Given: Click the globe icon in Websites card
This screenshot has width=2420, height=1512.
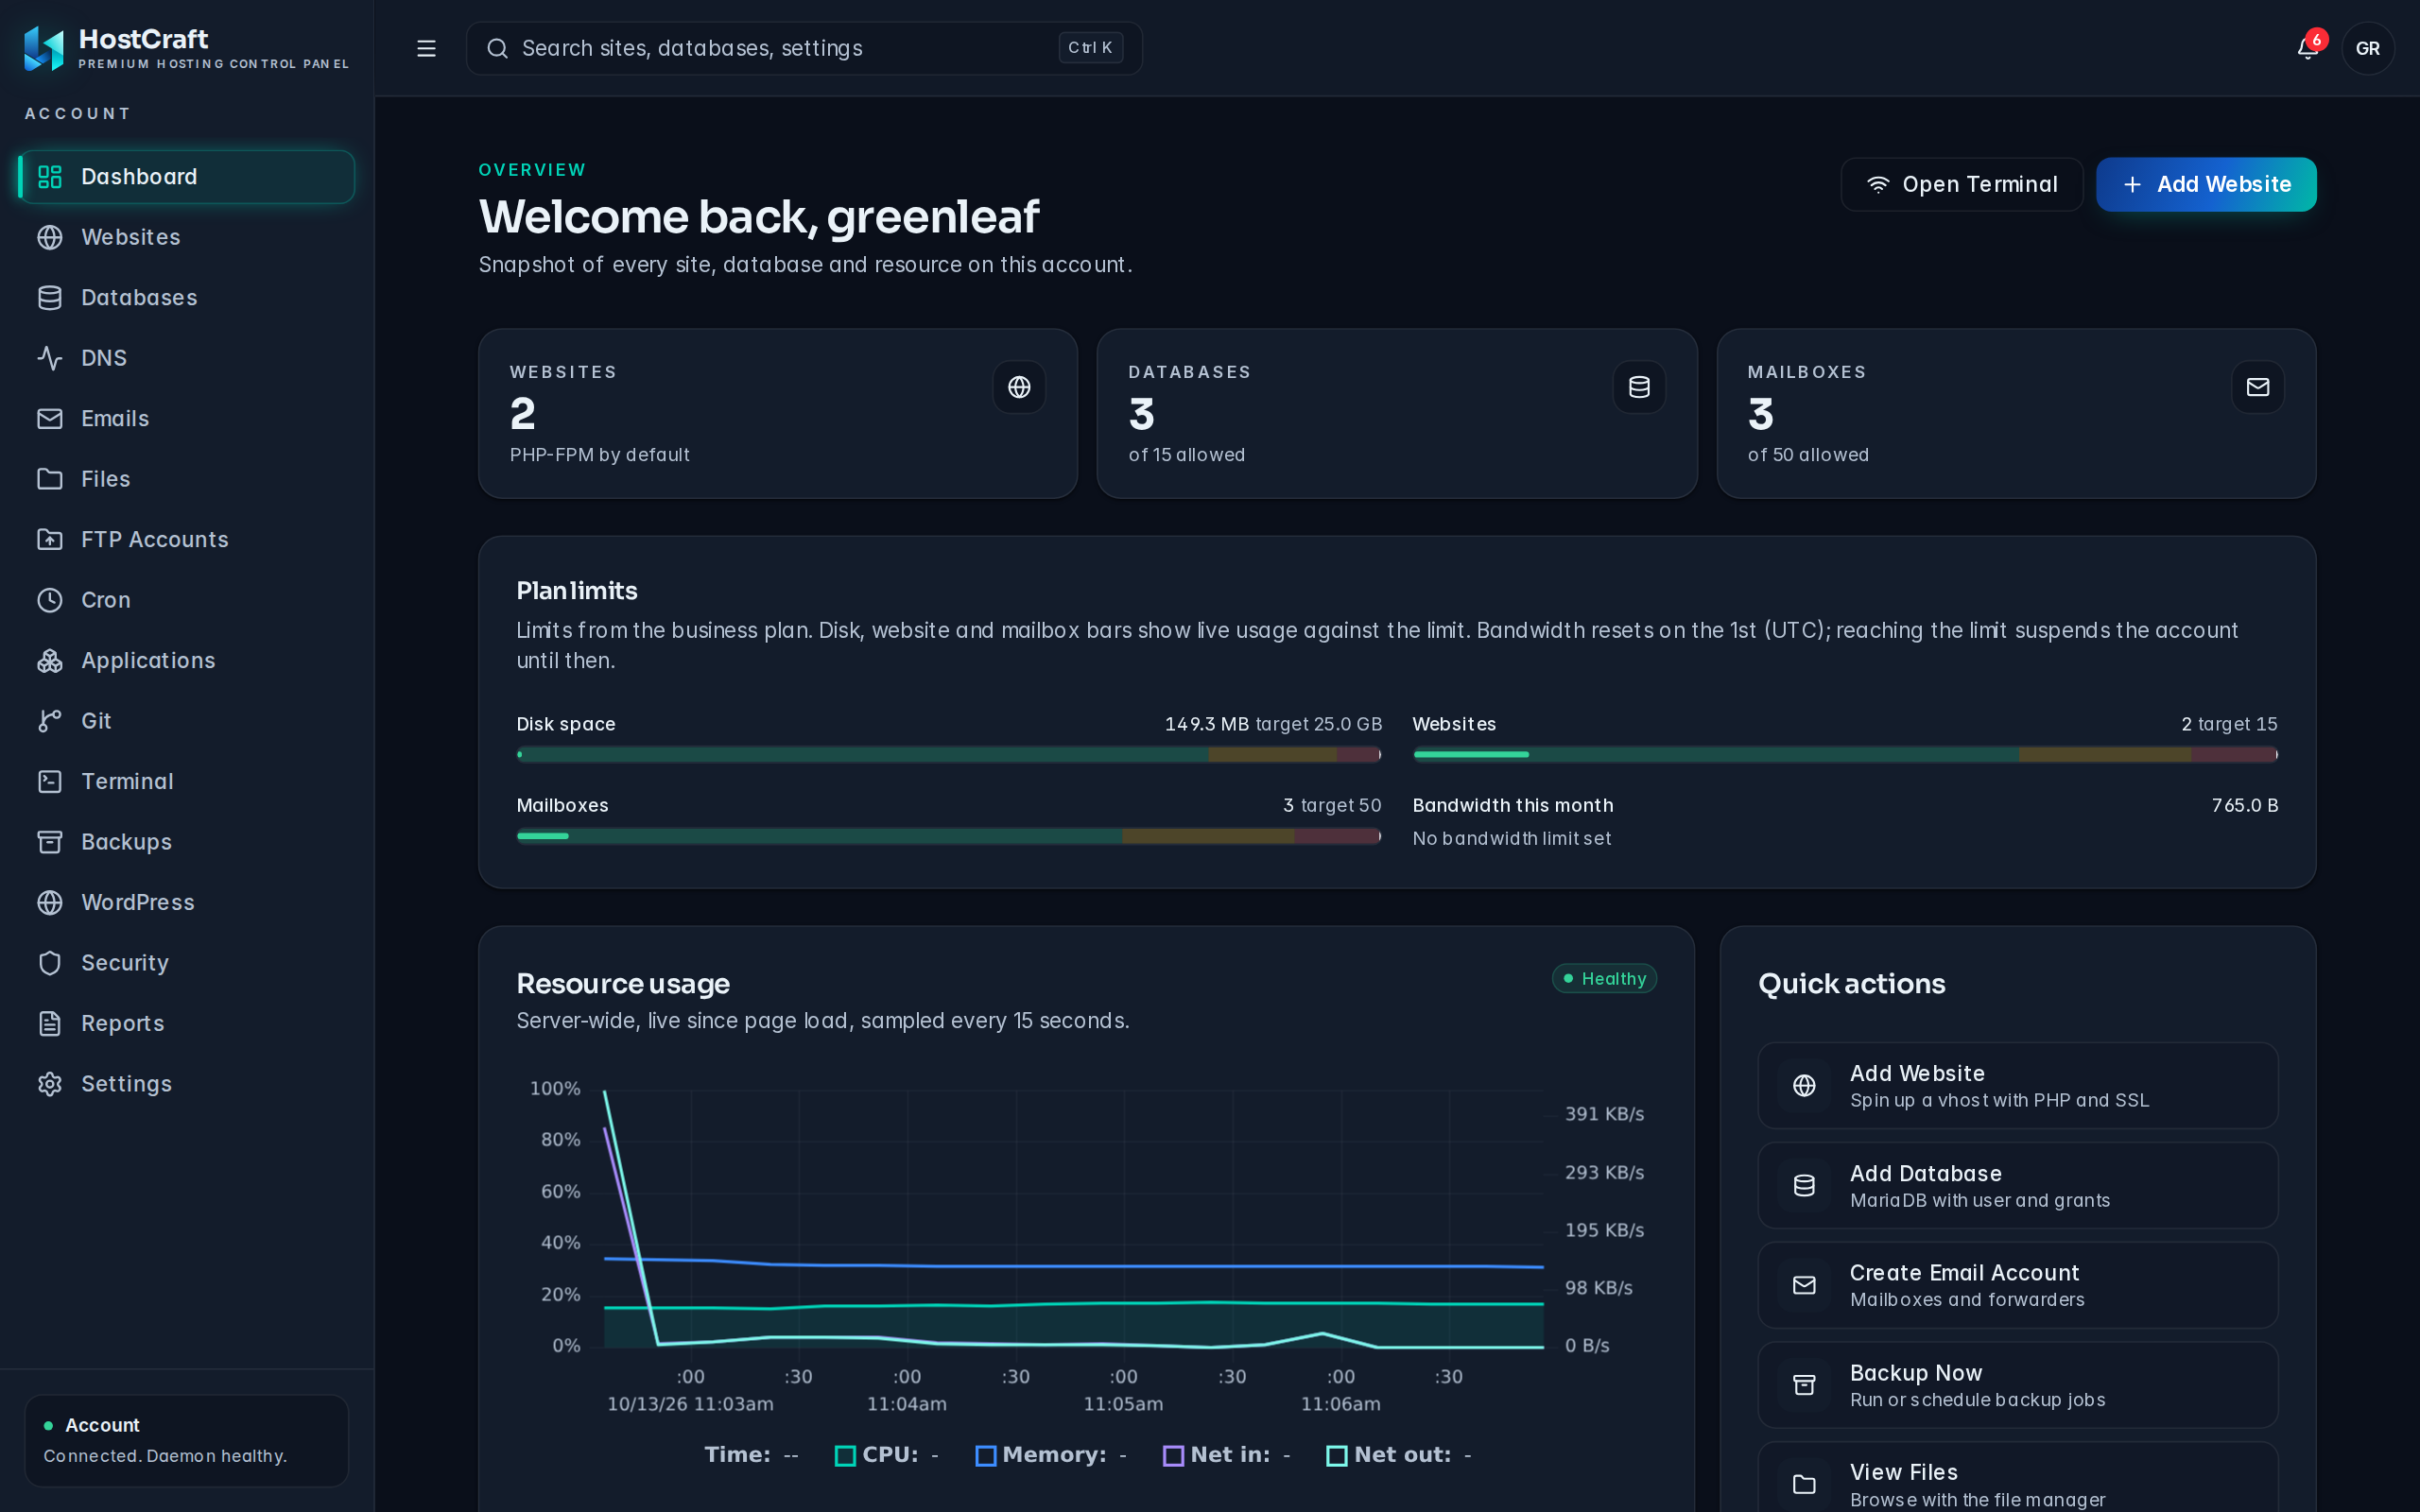Looking at the screenshot, I should 1019,387.
